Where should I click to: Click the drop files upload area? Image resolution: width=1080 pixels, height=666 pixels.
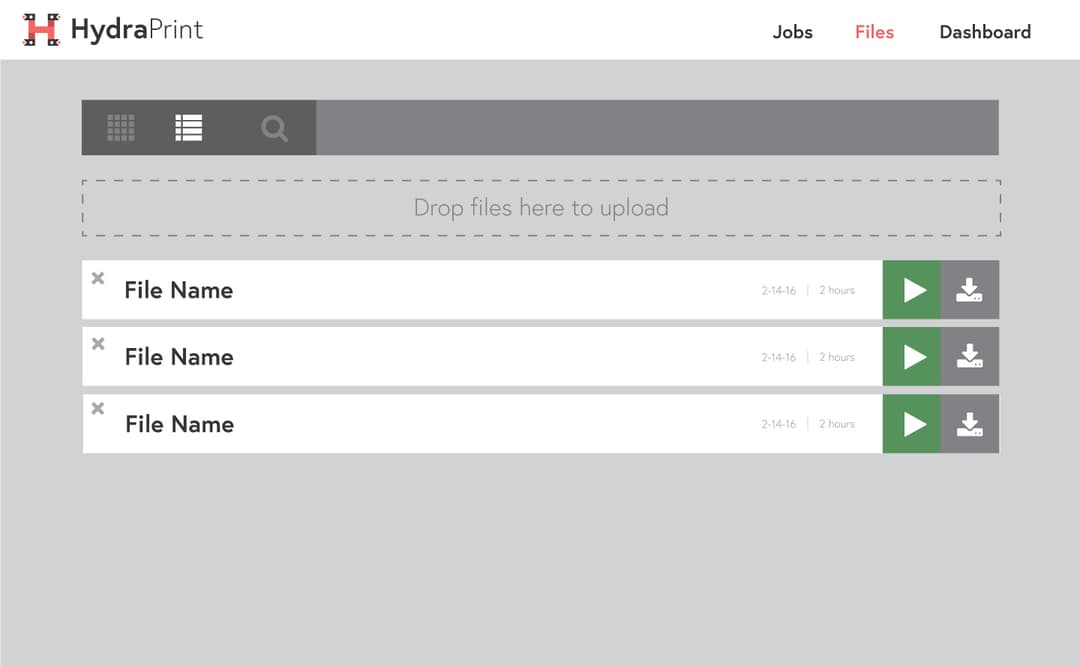[540, 208]
